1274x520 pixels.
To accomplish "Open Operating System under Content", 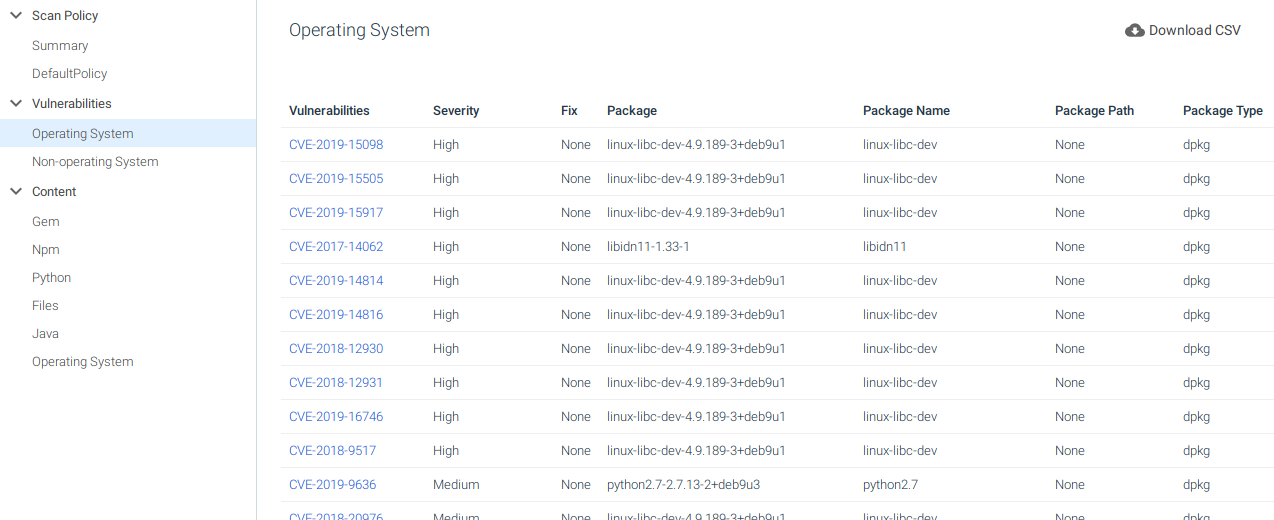I will coord(82,362).
